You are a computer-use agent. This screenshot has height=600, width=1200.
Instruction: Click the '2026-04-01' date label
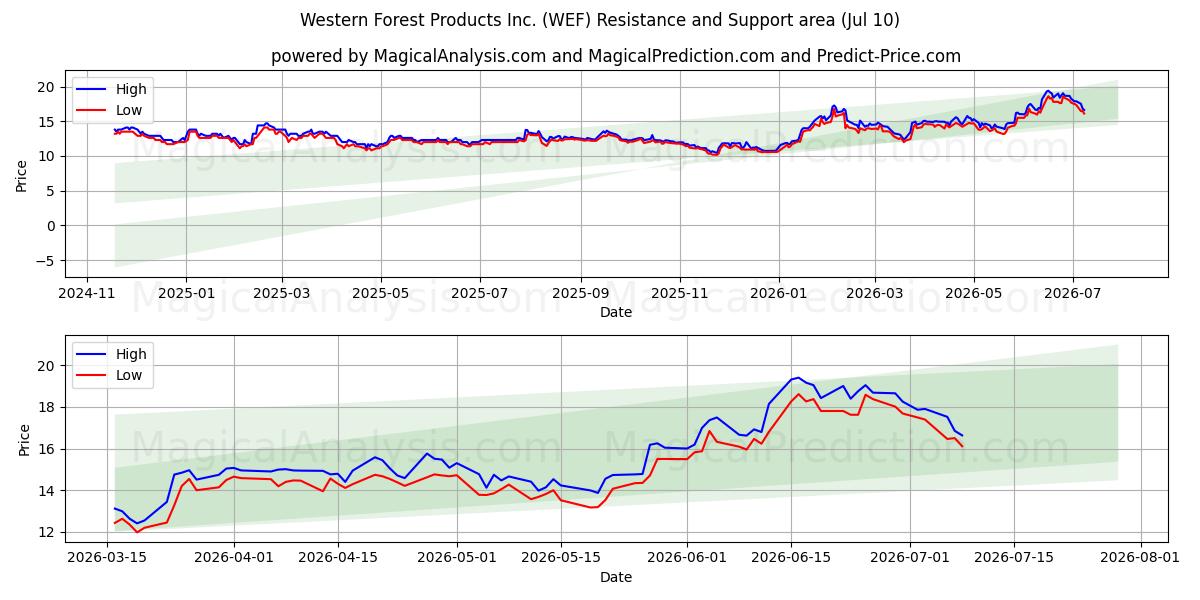point(235,559)
